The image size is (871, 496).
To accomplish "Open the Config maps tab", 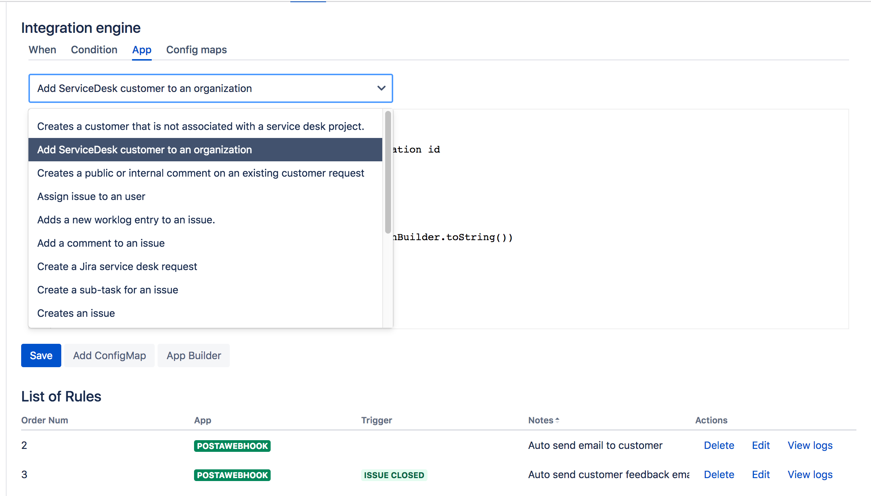I will [x=196, y=50].
